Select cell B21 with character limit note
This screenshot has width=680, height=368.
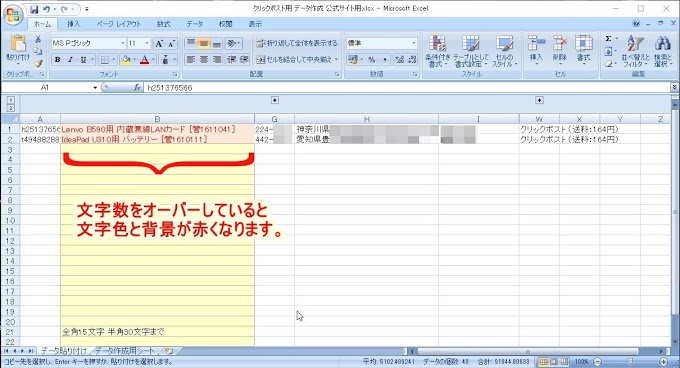[157, 332]
